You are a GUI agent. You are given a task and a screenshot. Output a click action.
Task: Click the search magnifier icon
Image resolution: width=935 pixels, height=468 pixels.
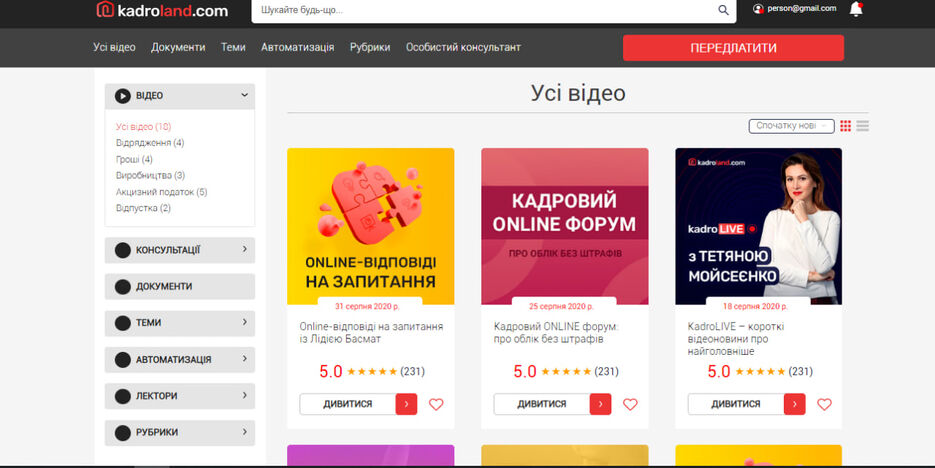[724, 10]
